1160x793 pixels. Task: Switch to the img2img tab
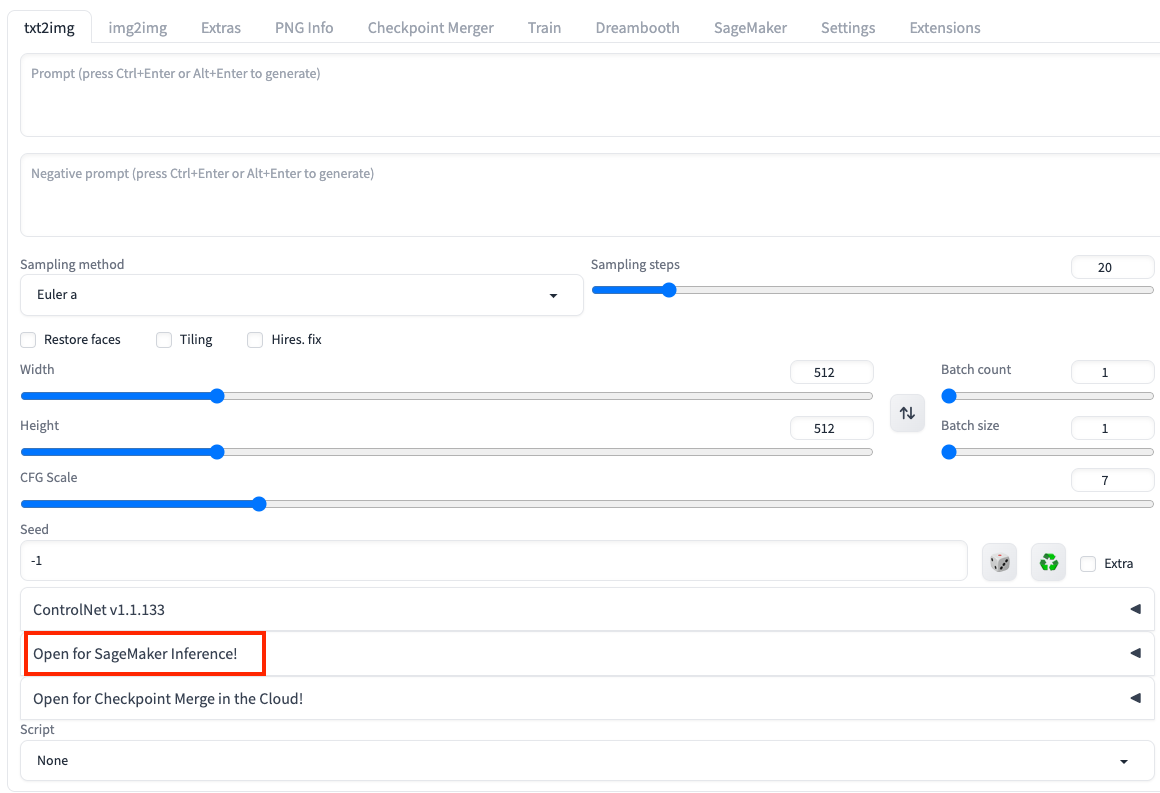pyautogui.click(x=138, y=28)
